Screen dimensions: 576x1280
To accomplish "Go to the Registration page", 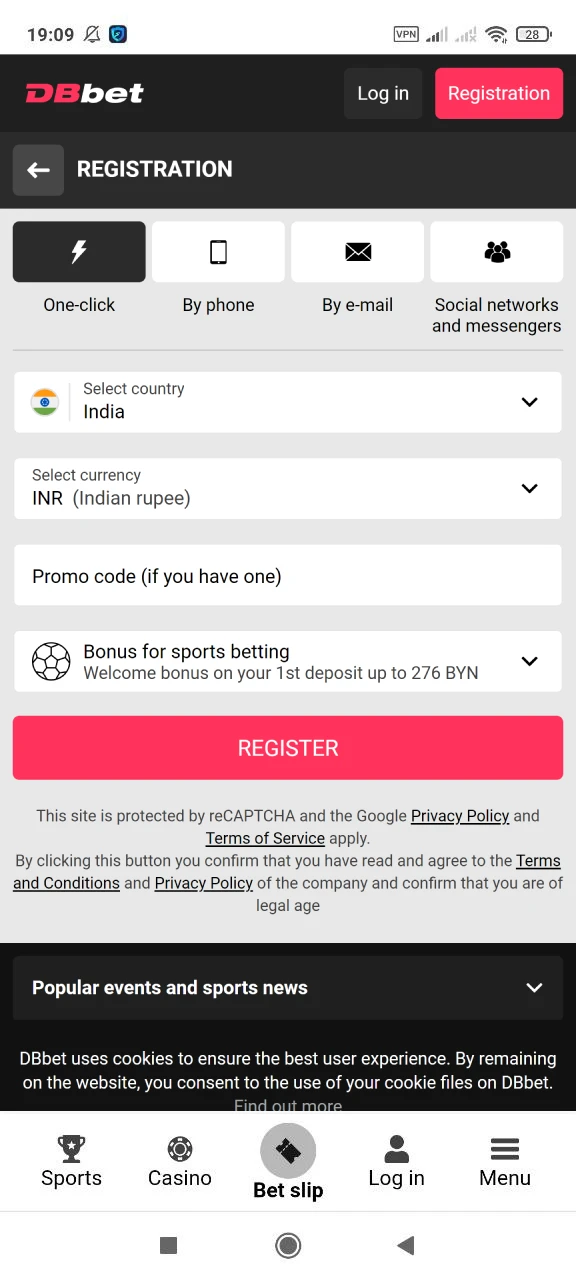I will [499, 93].
